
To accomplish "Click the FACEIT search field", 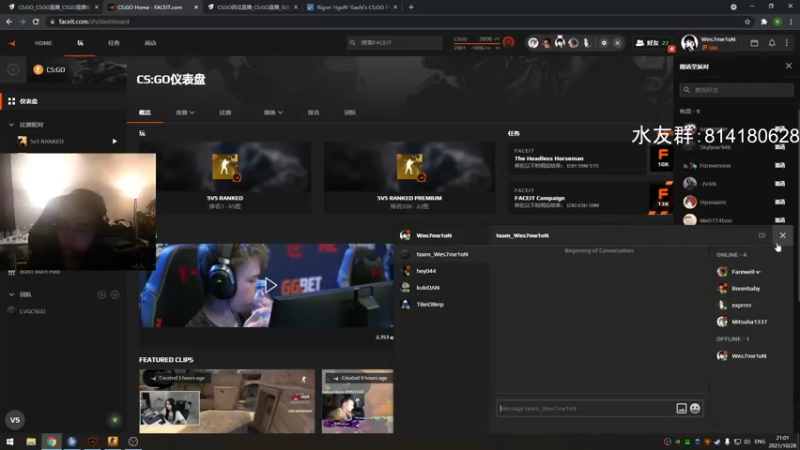I will (394, 43).
